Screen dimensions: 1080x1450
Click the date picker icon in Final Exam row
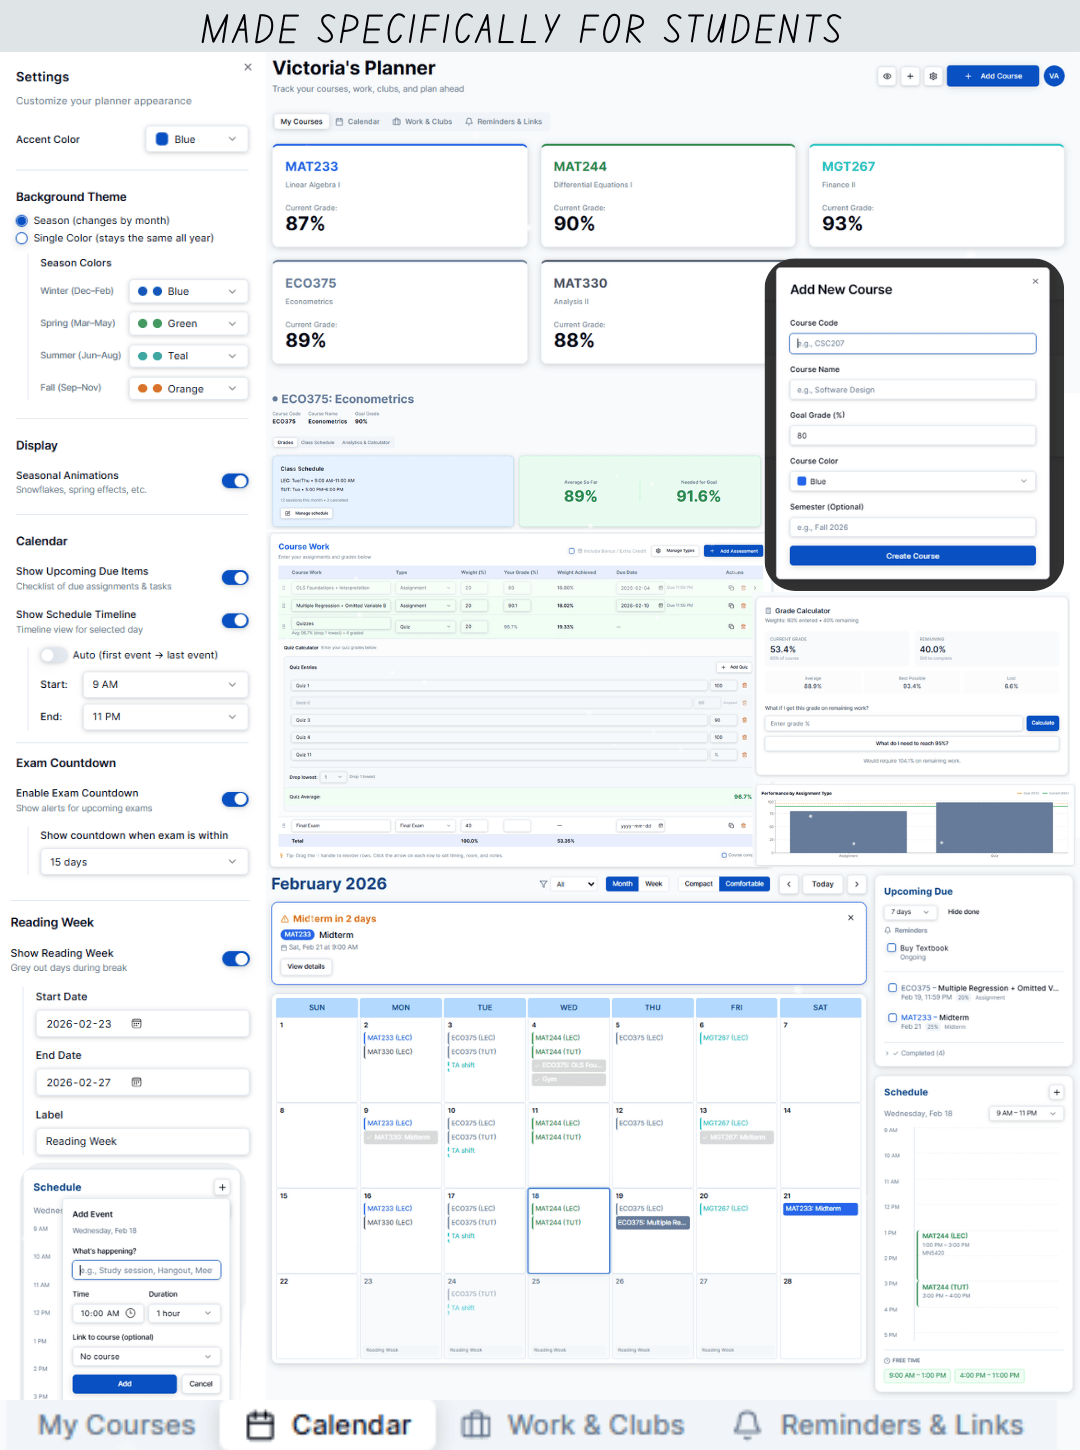(661, 826)
